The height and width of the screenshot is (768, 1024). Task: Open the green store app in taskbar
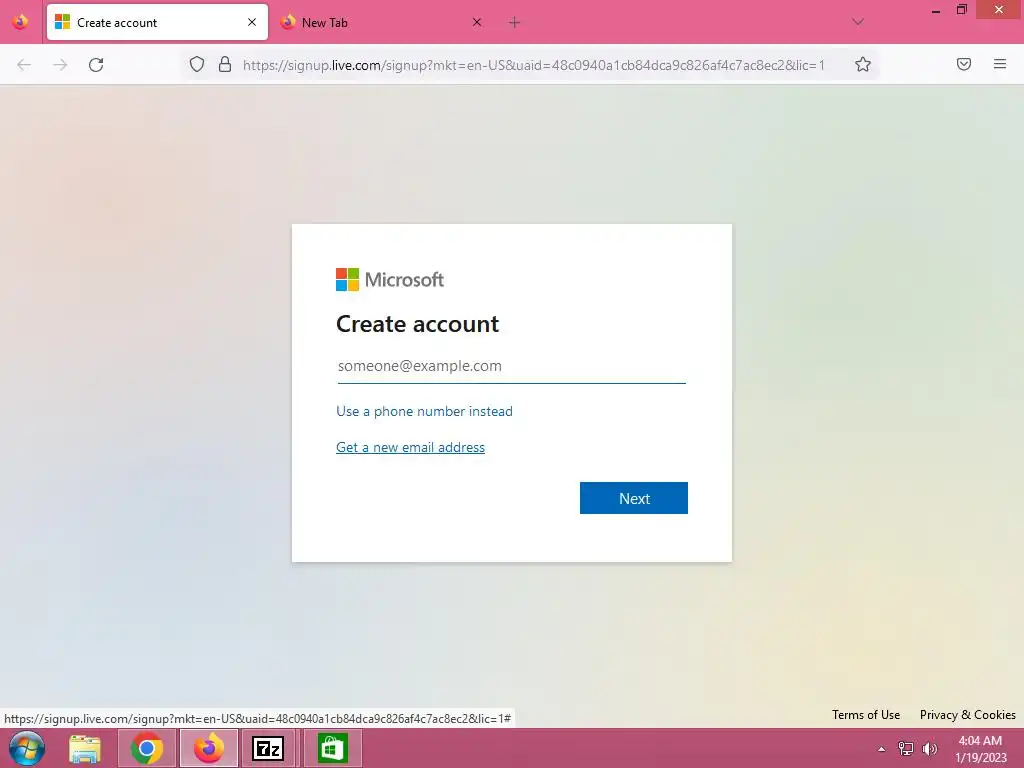(x=332, y=748)
